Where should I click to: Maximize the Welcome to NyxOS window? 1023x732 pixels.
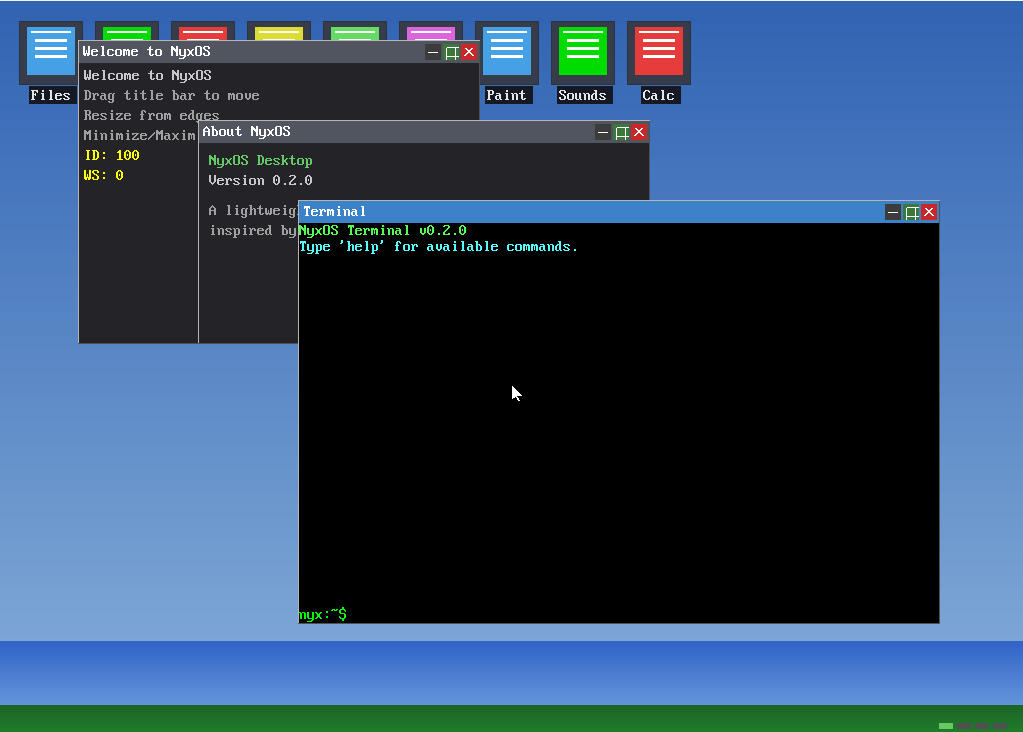point(451,52)
